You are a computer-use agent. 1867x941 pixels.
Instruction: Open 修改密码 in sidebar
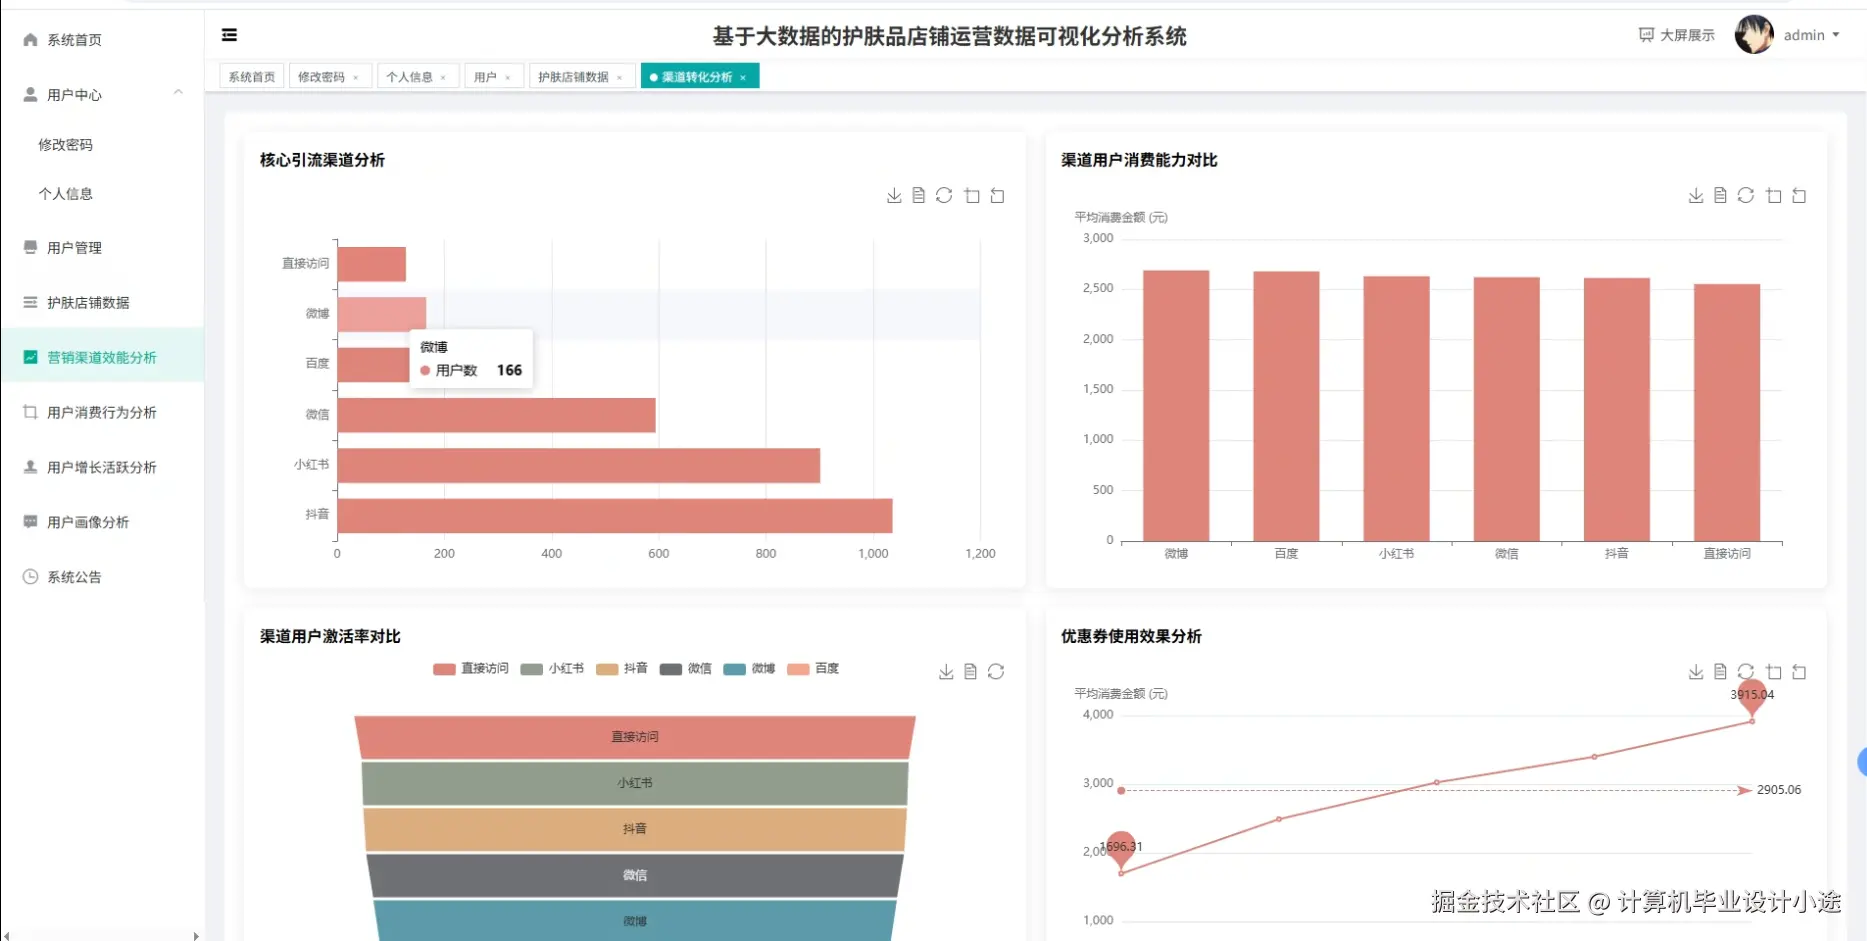(x=102, y=144)
